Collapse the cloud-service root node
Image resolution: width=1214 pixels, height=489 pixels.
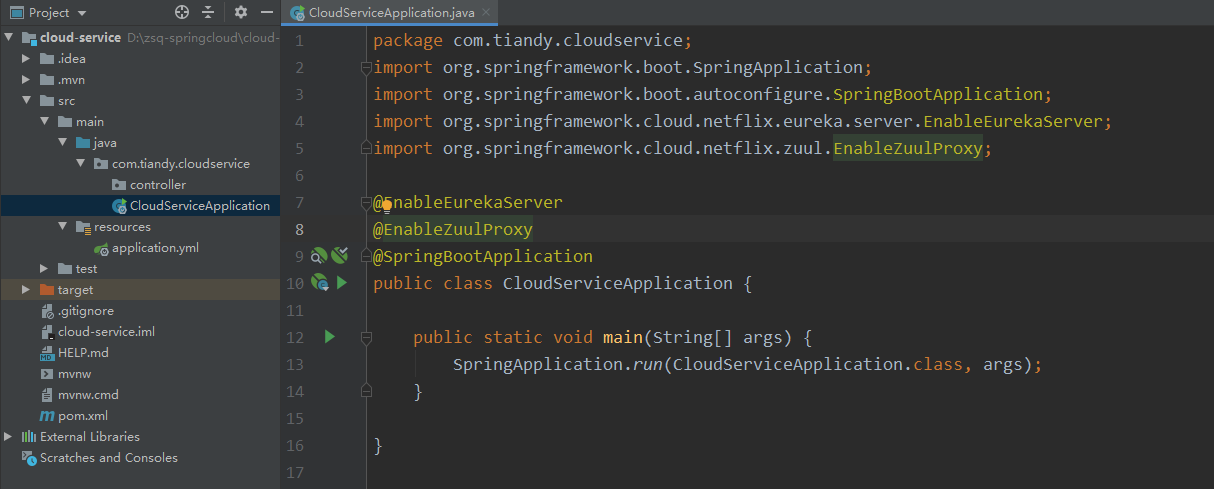pyautogui.click(x=10, y=38)
